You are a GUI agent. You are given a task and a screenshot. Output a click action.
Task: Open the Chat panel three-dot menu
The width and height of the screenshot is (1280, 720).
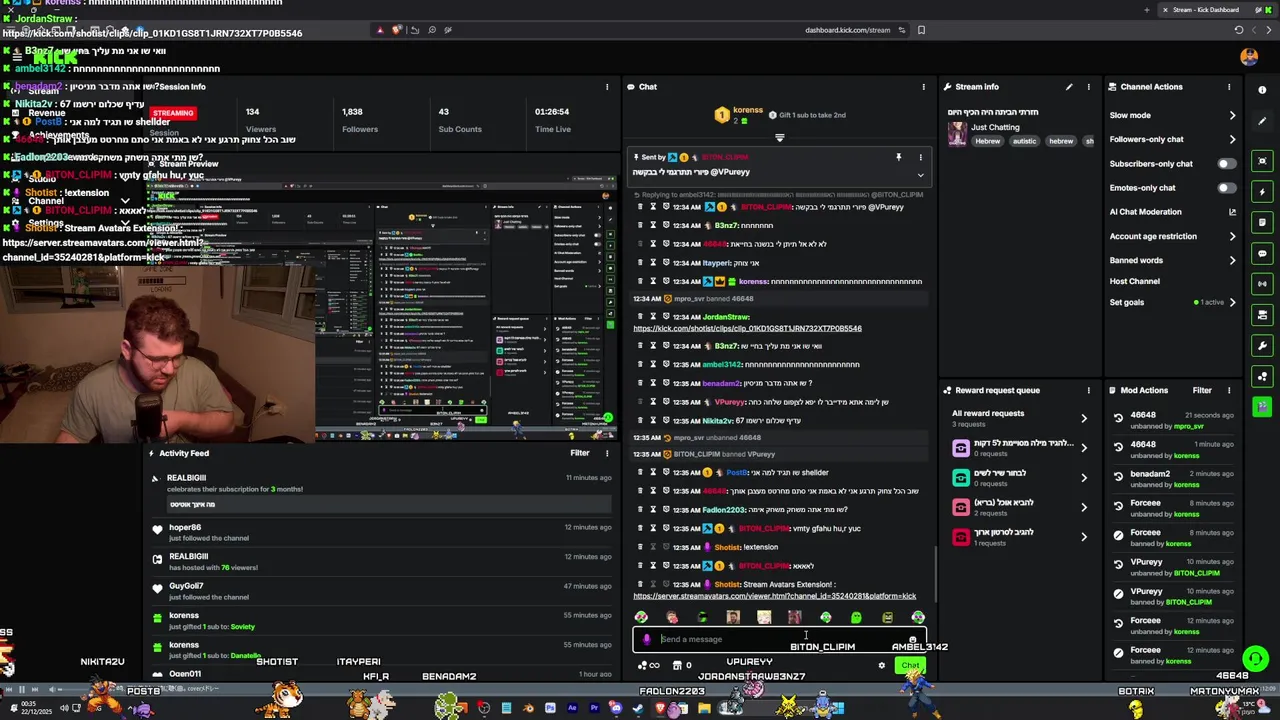(x=923, y=87)
